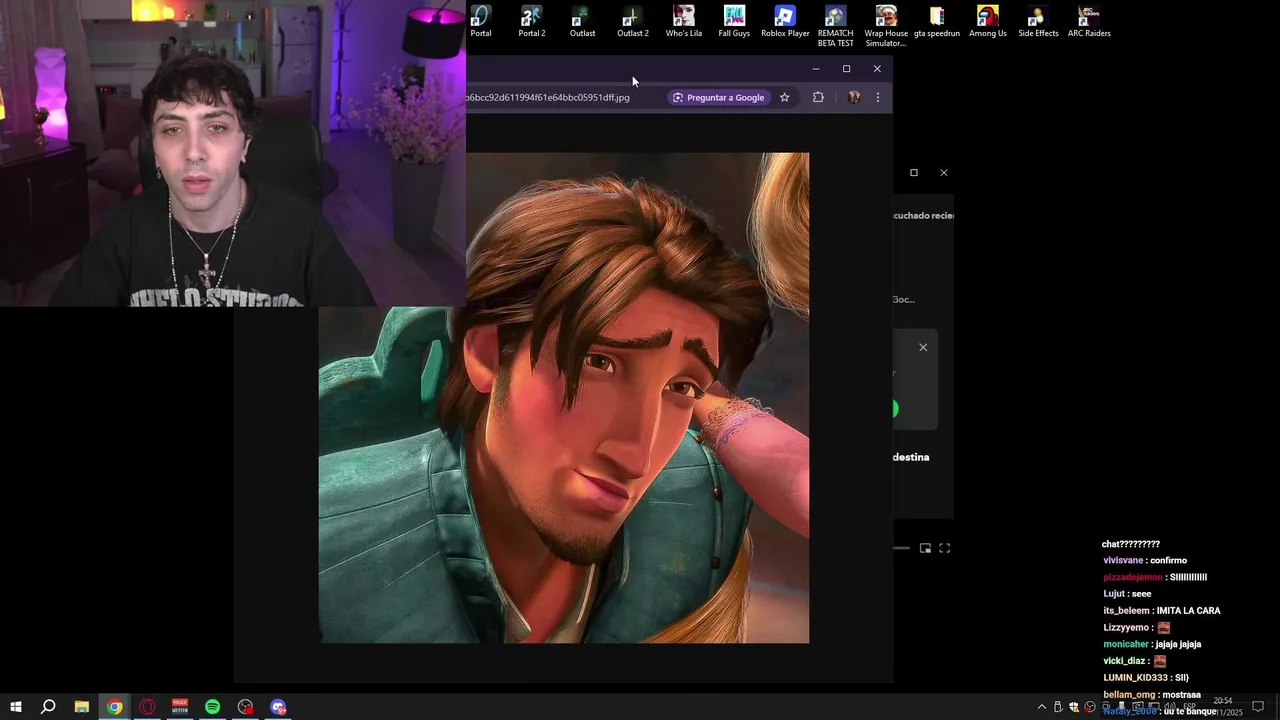Open Opera GX from the taskbar

[x=148, y=707]
